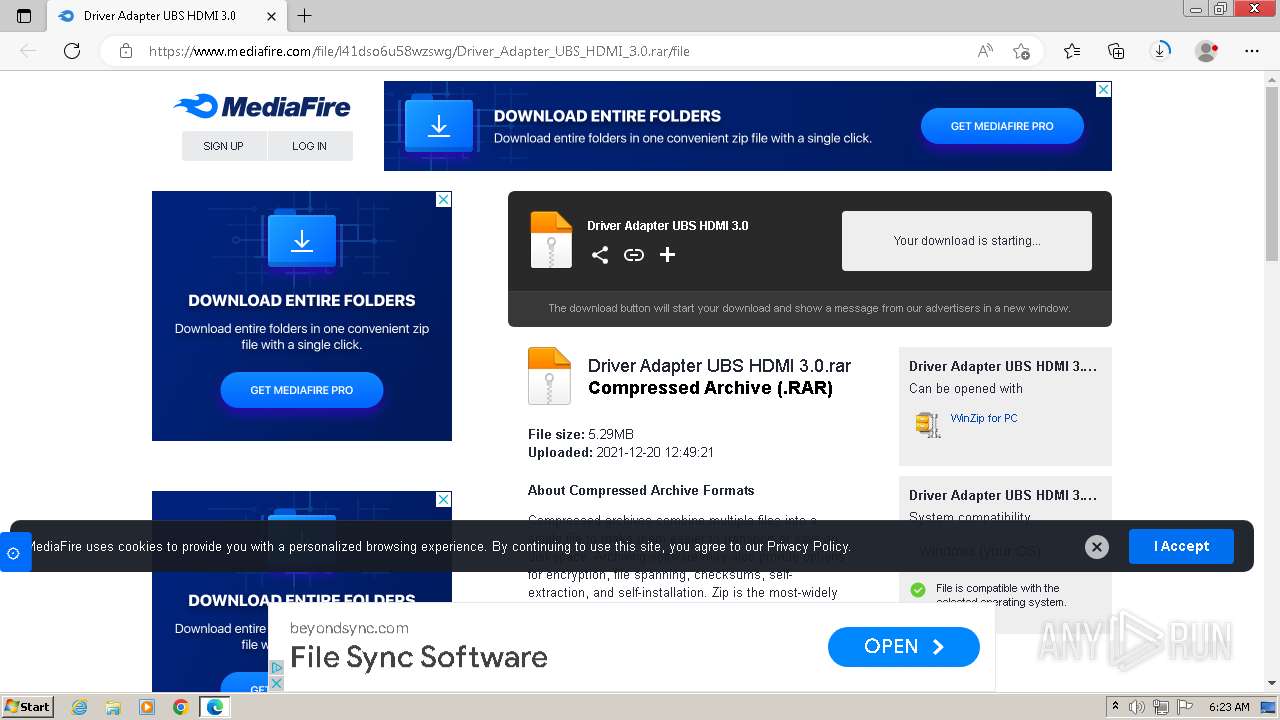The height and width of the screenshot is (720, 1280).
Task: Show hidden tray icons arrow
Action: coord(1115,707)
